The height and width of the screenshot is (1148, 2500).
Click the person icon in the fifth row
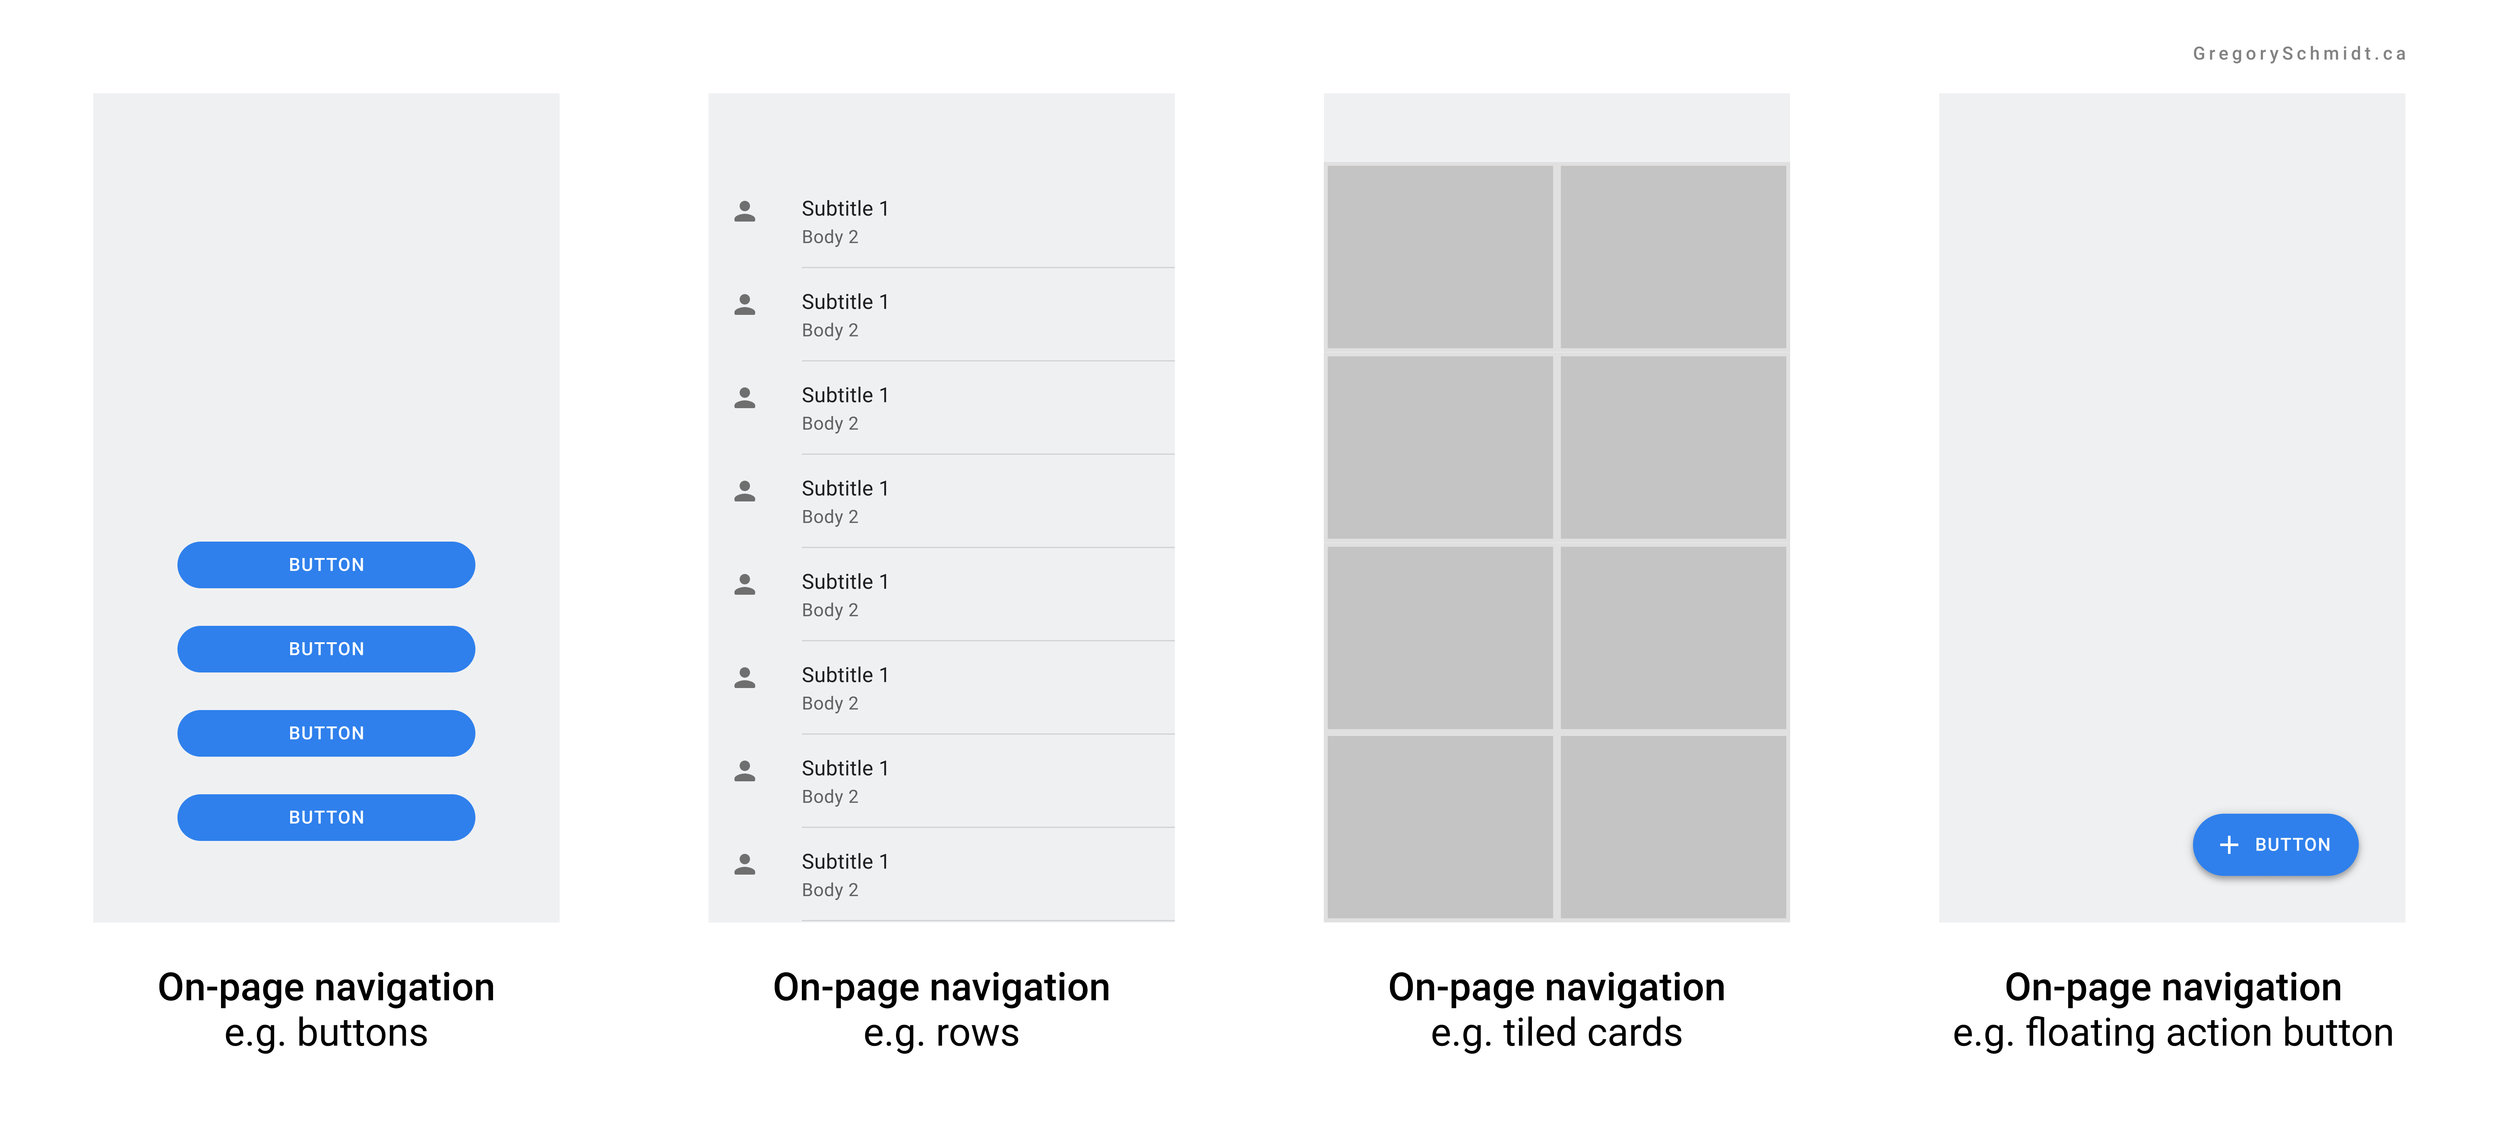[x=745, y=584]
